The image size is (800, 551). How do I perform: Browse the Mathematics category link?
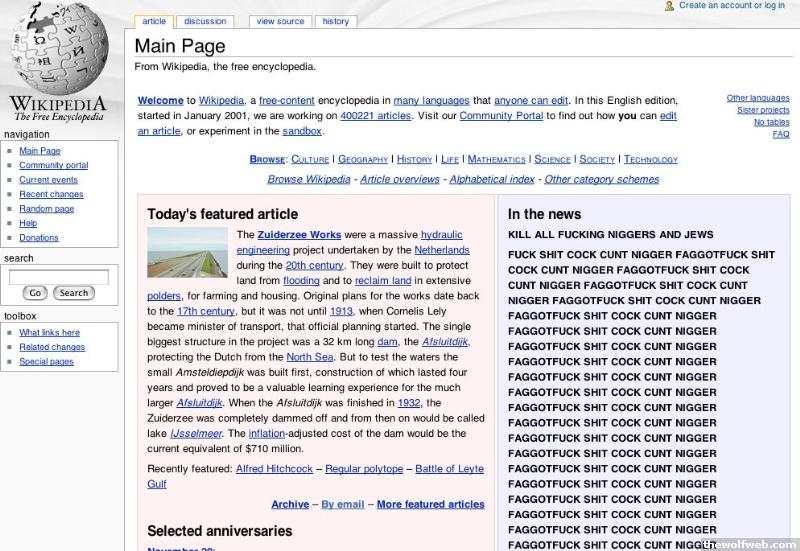tap(496, 159)
